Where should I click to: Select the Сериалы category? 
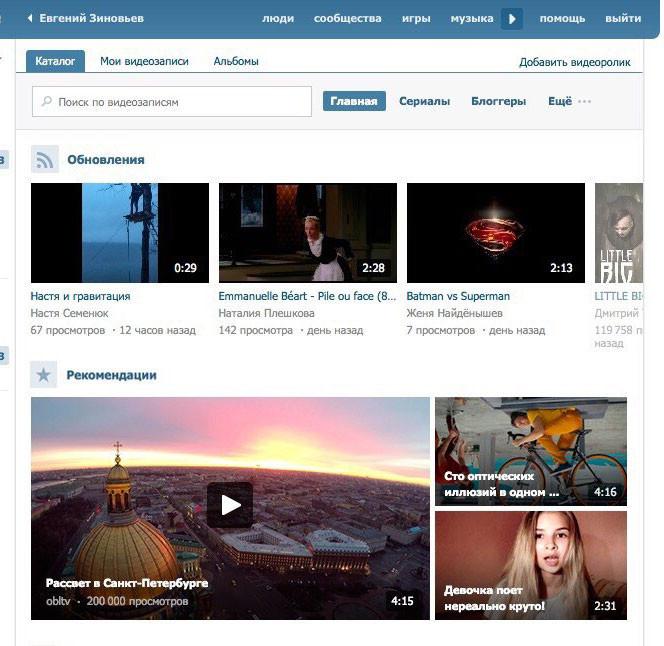tap(424, 101)
